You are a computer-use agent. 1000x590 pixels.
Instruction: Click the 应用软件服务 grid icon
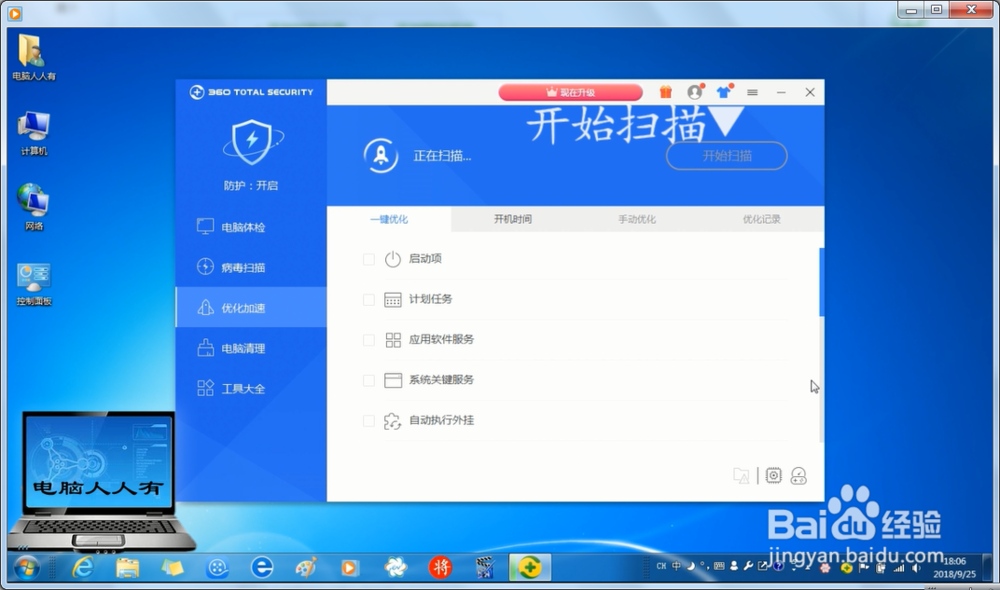pos(393,340)
